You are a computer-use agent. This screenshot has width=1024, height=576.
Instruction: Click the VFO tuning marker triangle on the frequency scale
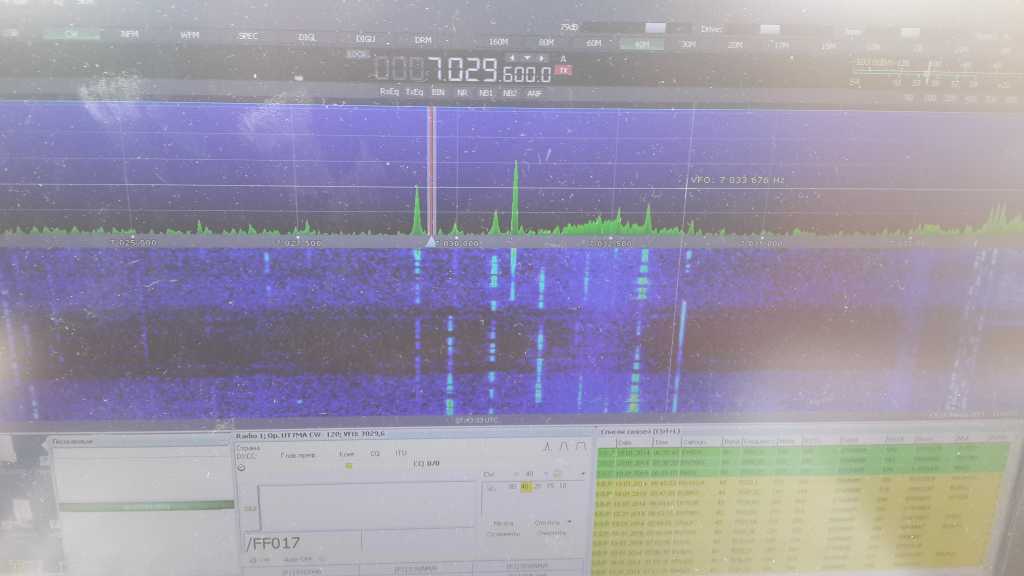(x=431, y=241)
